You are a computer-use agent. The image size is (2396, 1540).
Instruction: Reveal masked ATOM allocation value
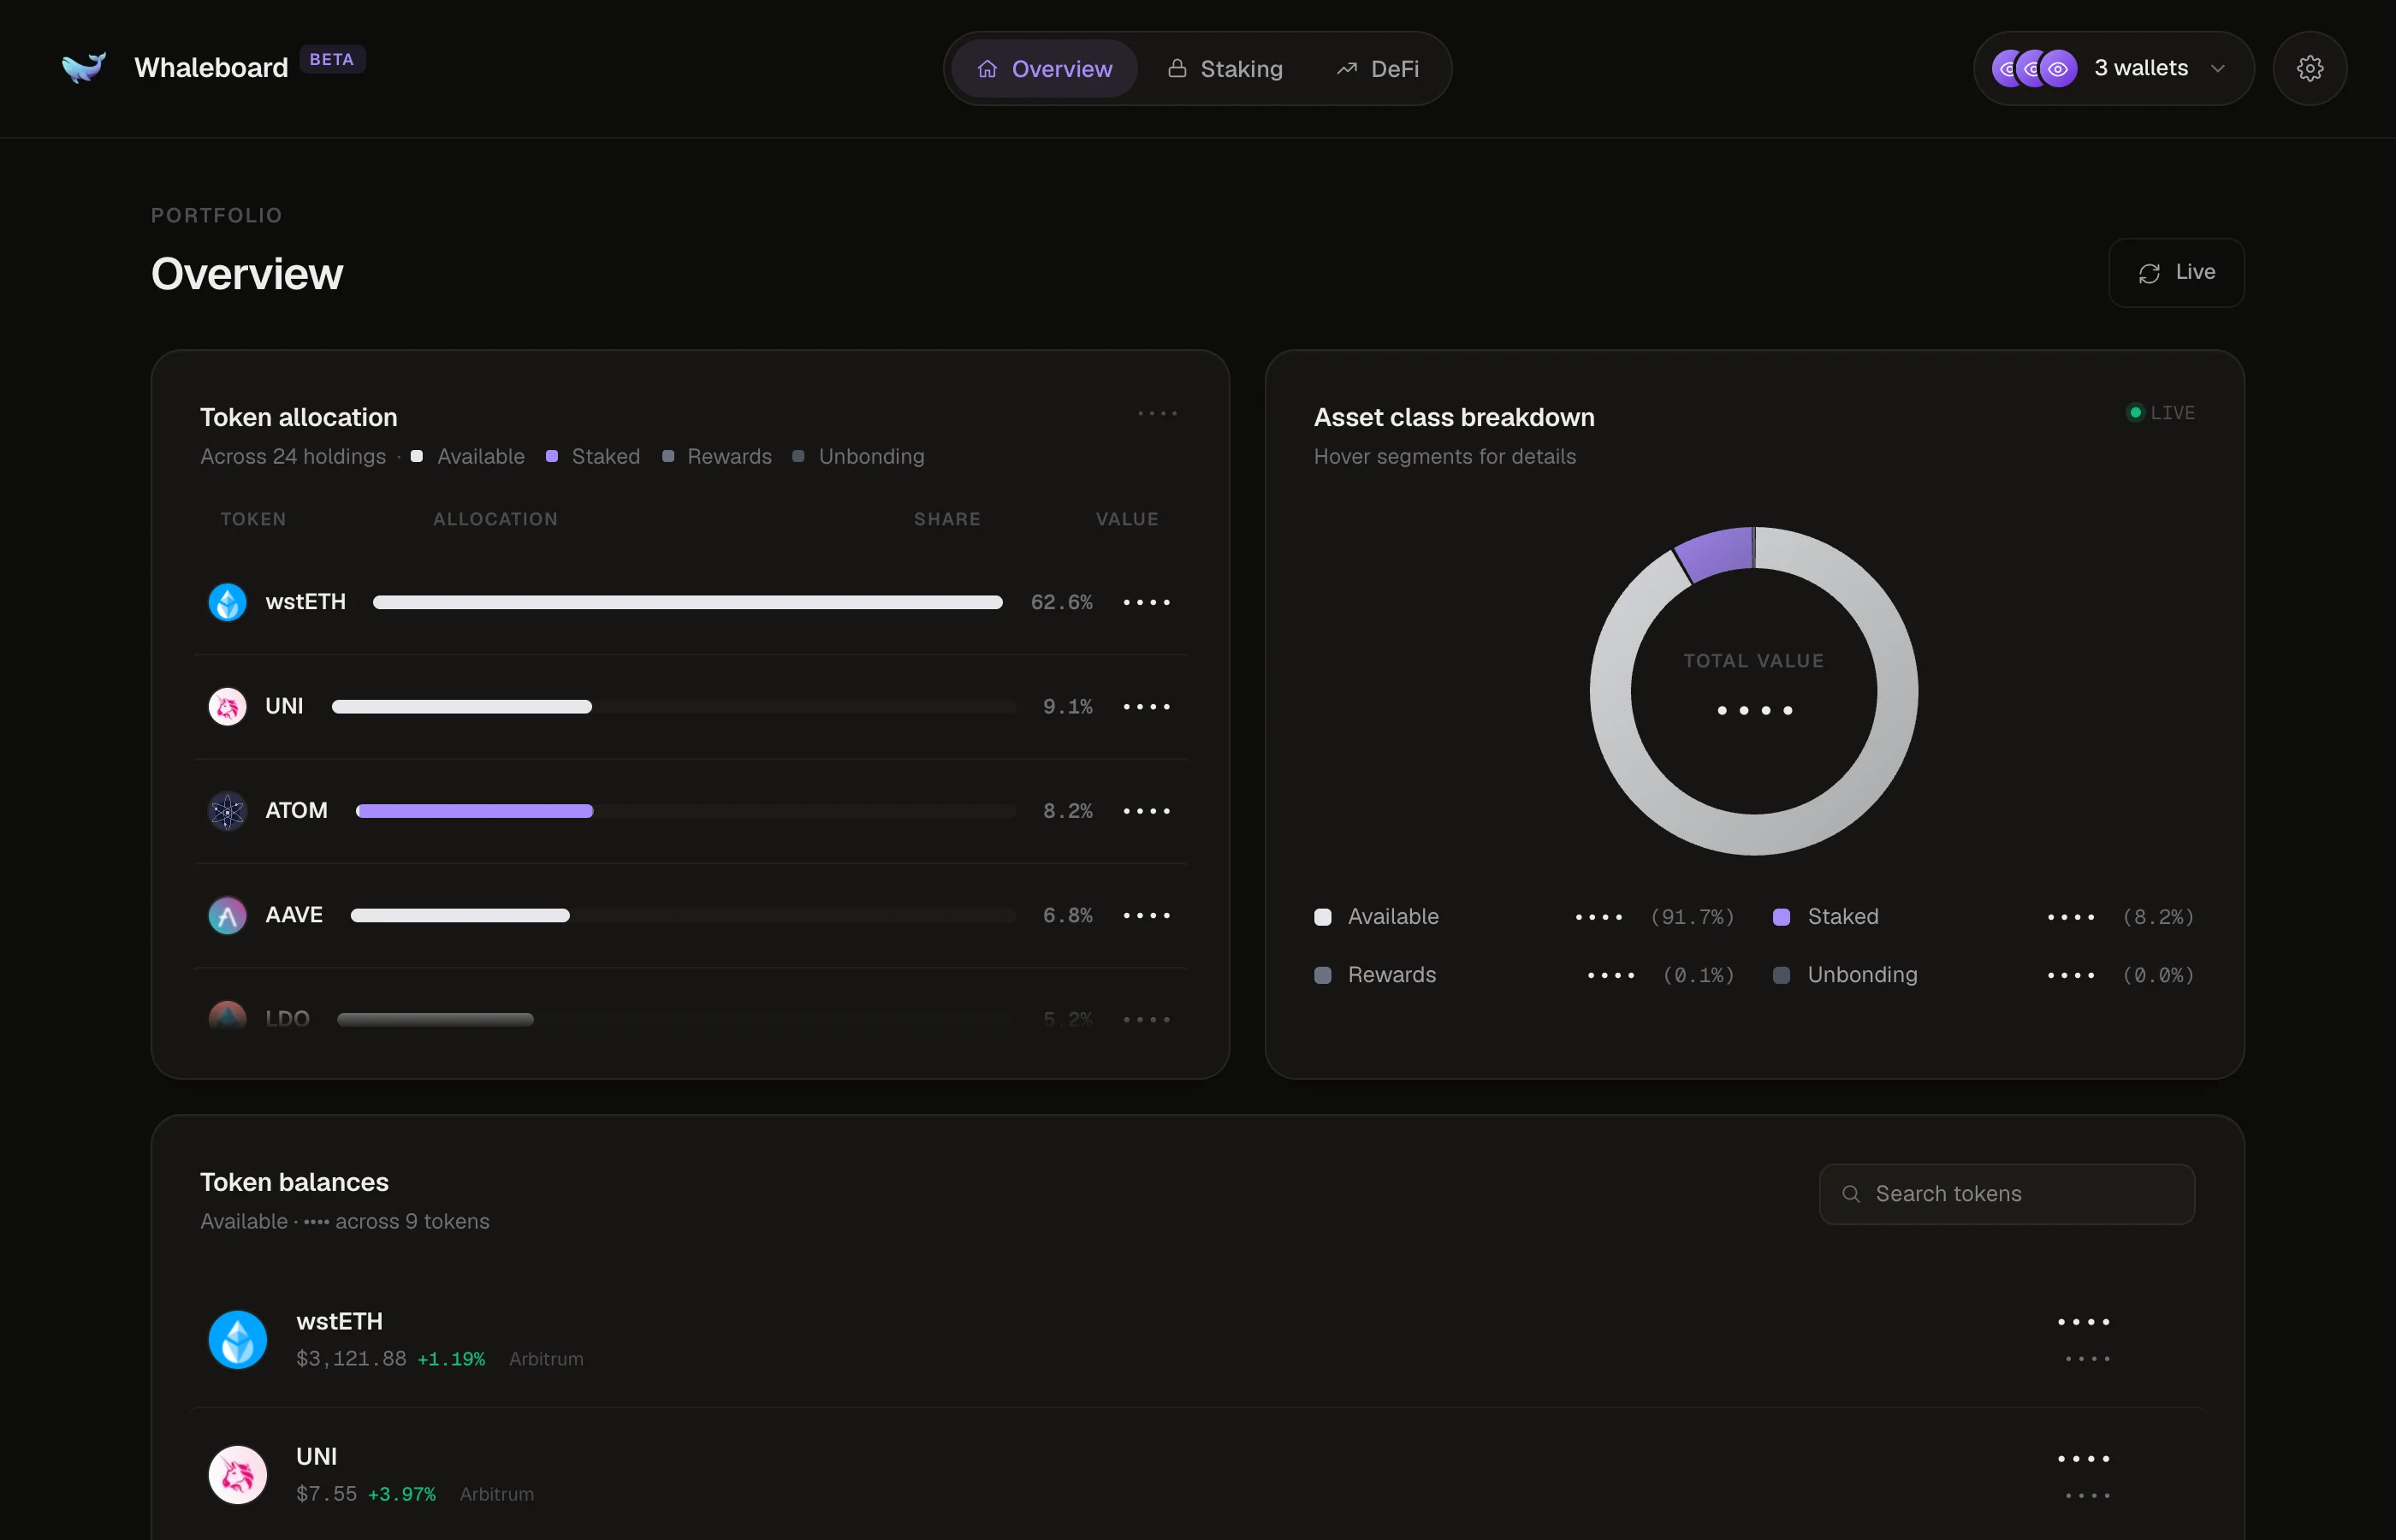pyautogui.click(x=1146, y=811)
